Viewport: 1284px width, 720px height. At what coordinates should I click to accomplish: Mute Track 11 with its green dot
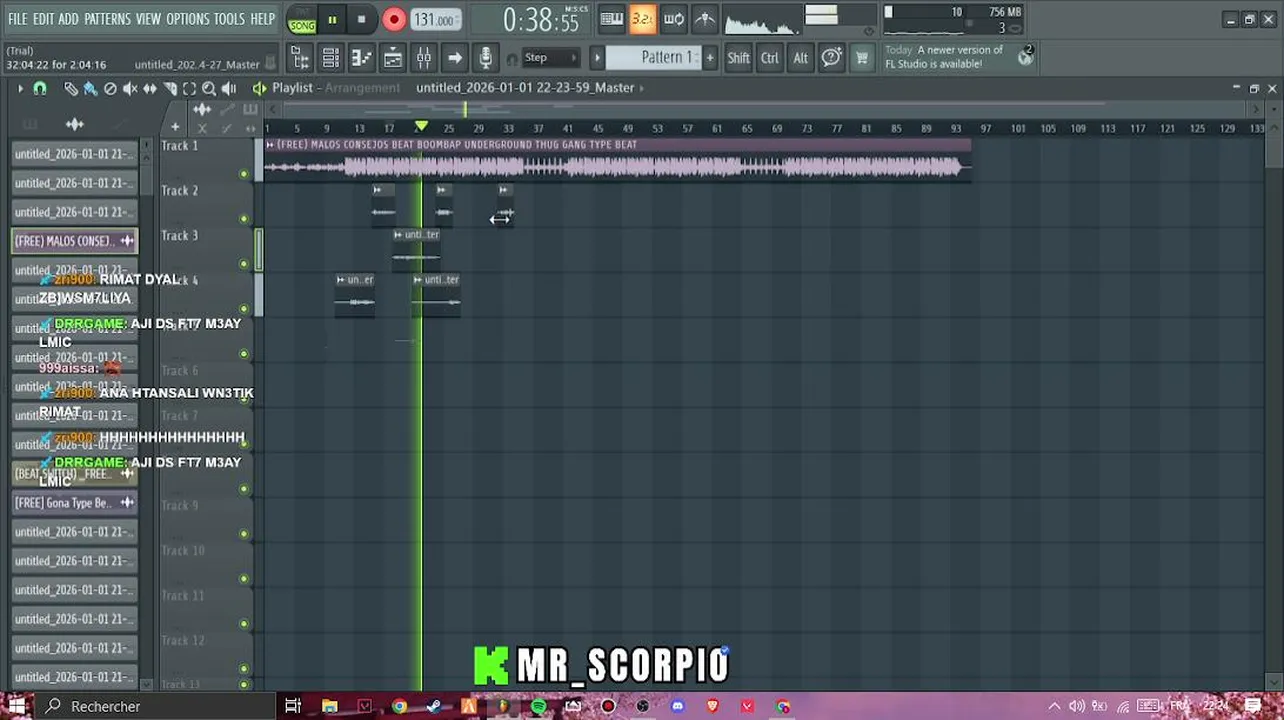[243, 624]
